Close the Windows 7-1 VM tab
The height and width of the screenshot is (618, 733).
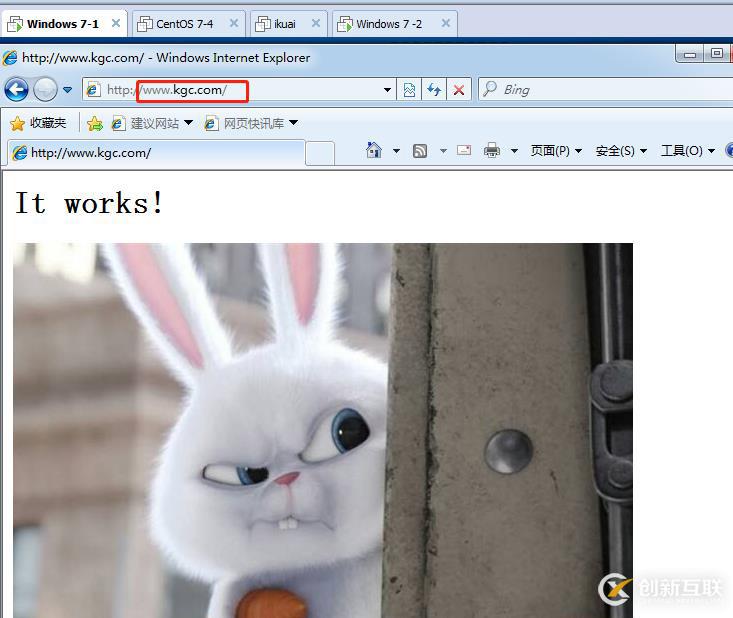[116, 23]
